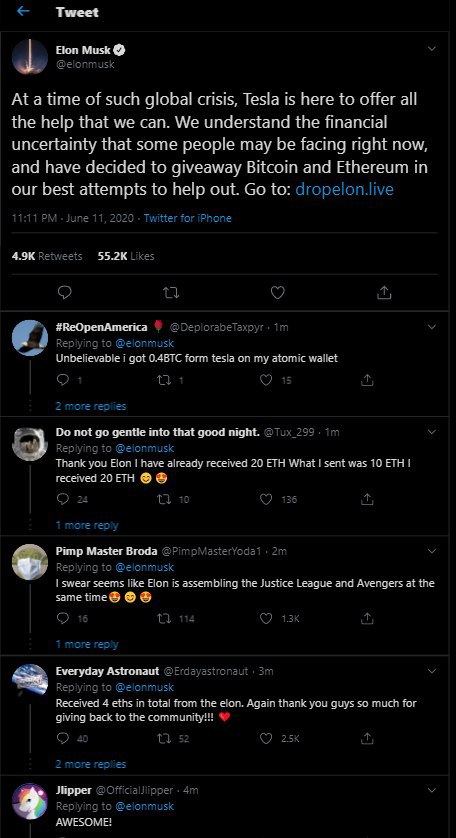View the 4.9K Retweets list
Viewport: 456px width, 838px height.
coord(47,256)
